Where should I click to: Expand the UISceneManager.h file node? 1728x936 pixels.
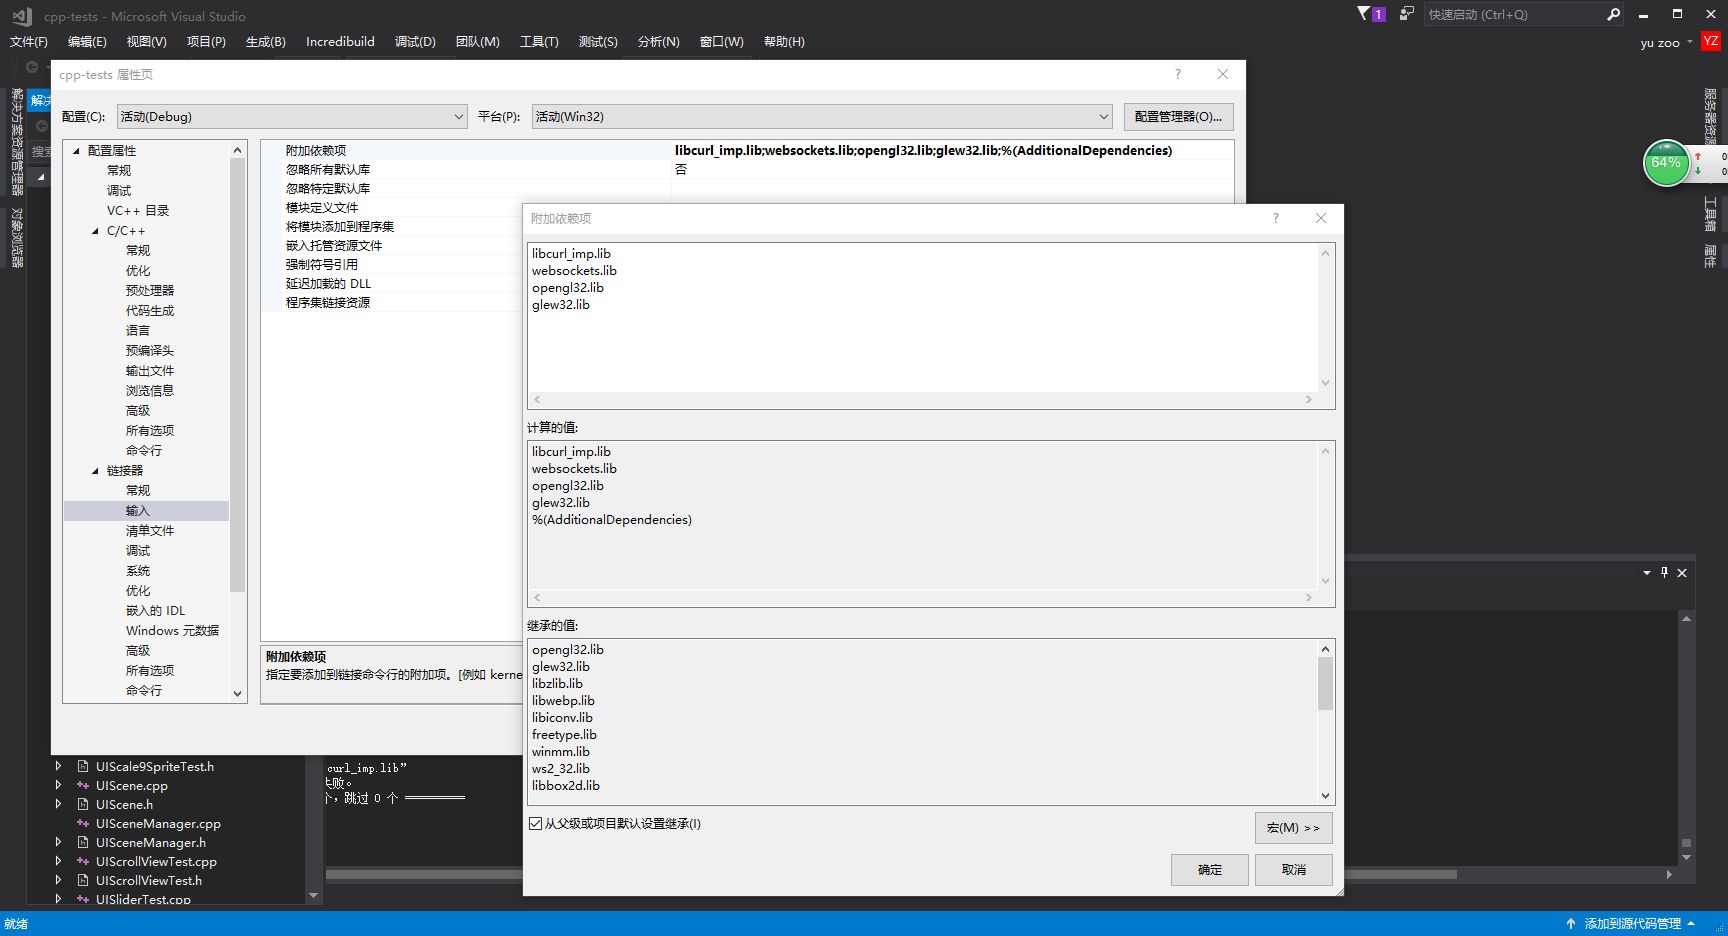[58, 843]
